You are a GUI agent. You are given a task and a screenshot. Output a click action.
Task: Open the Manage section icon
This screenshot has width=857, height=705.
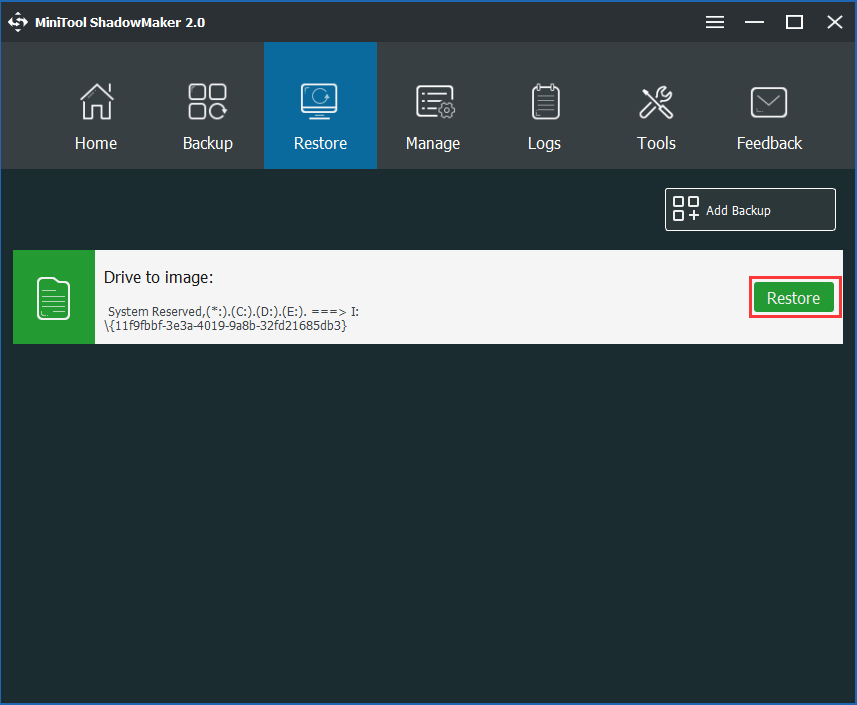[432, 101]
